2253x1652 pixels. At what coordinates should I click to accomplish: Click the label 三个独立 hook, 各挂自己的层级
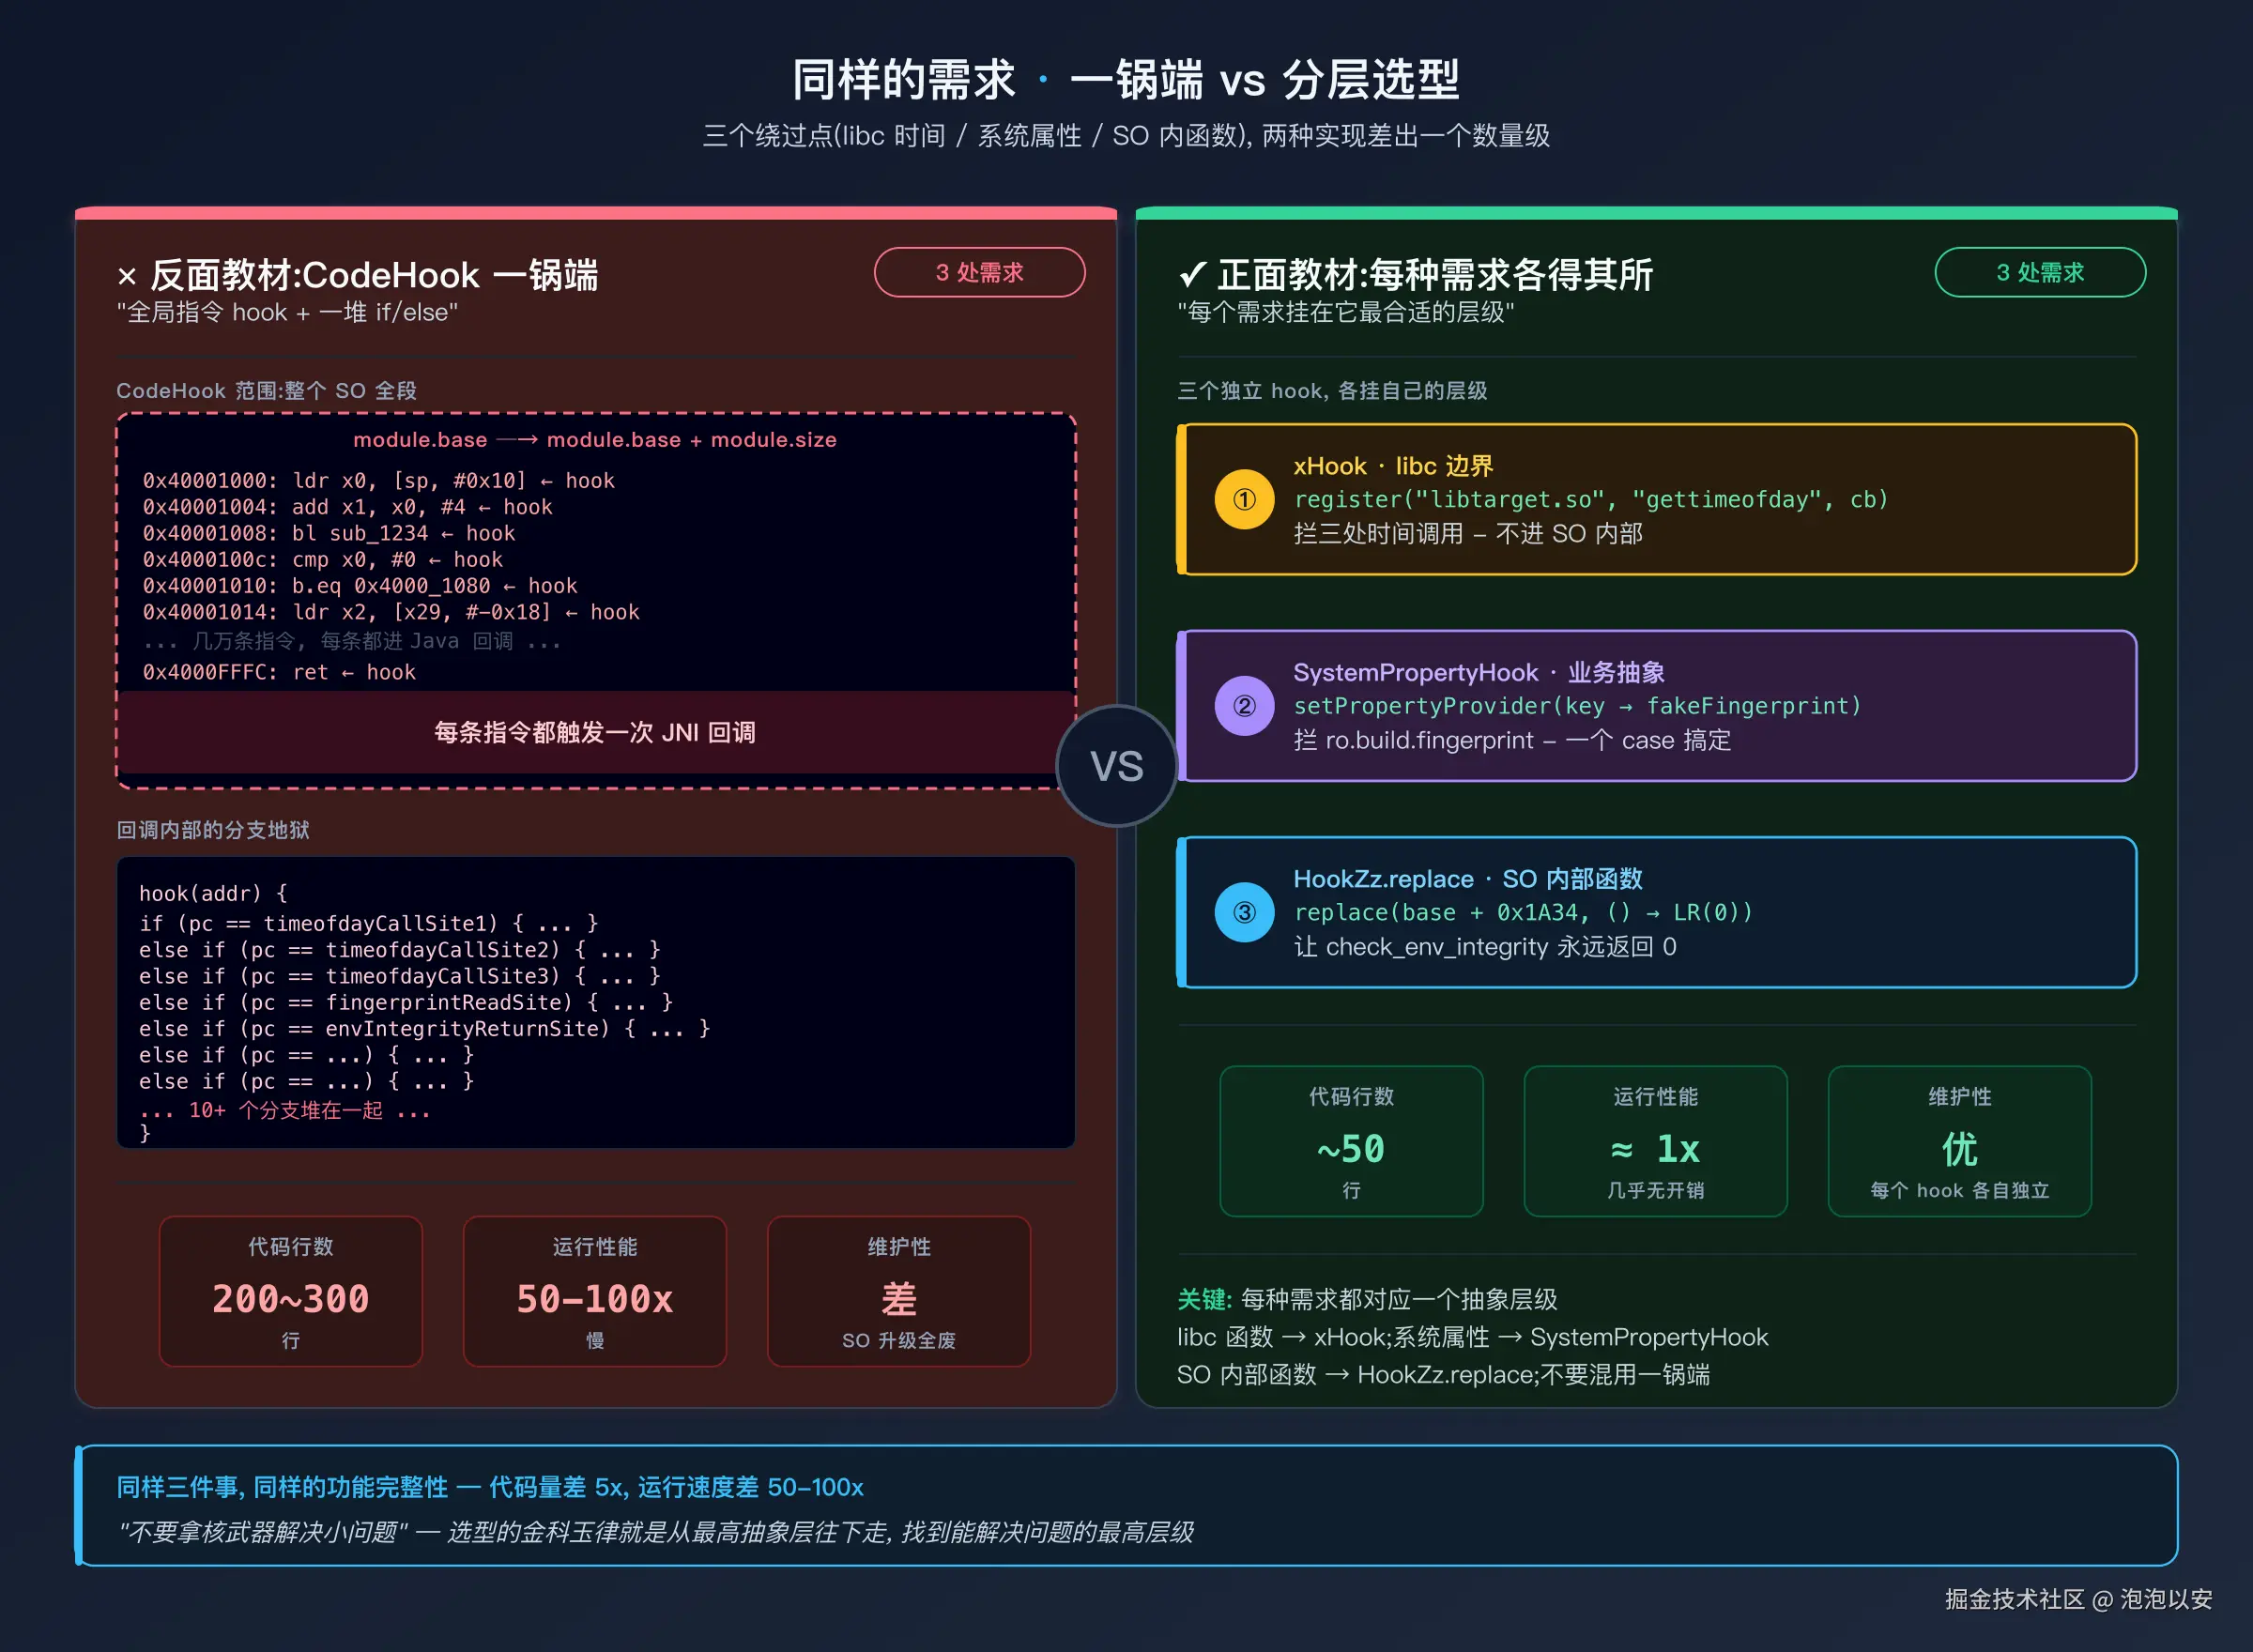tap(1332, 391)
